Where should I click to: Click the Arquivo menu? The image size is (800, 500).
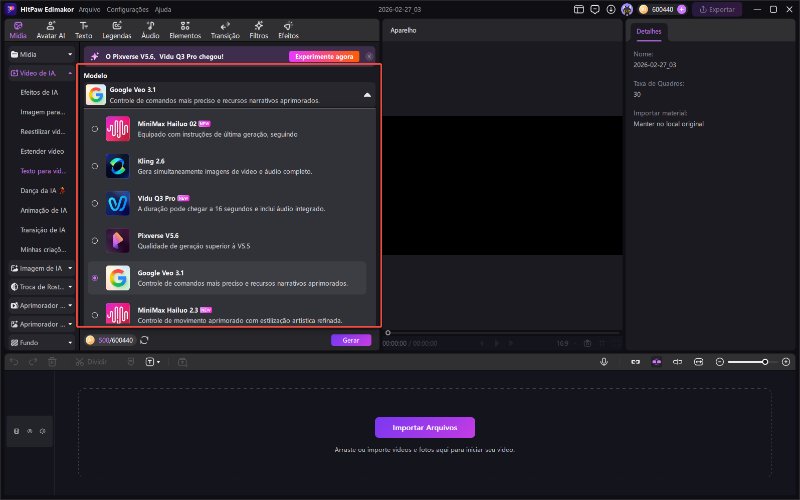(x=89, y=9)
